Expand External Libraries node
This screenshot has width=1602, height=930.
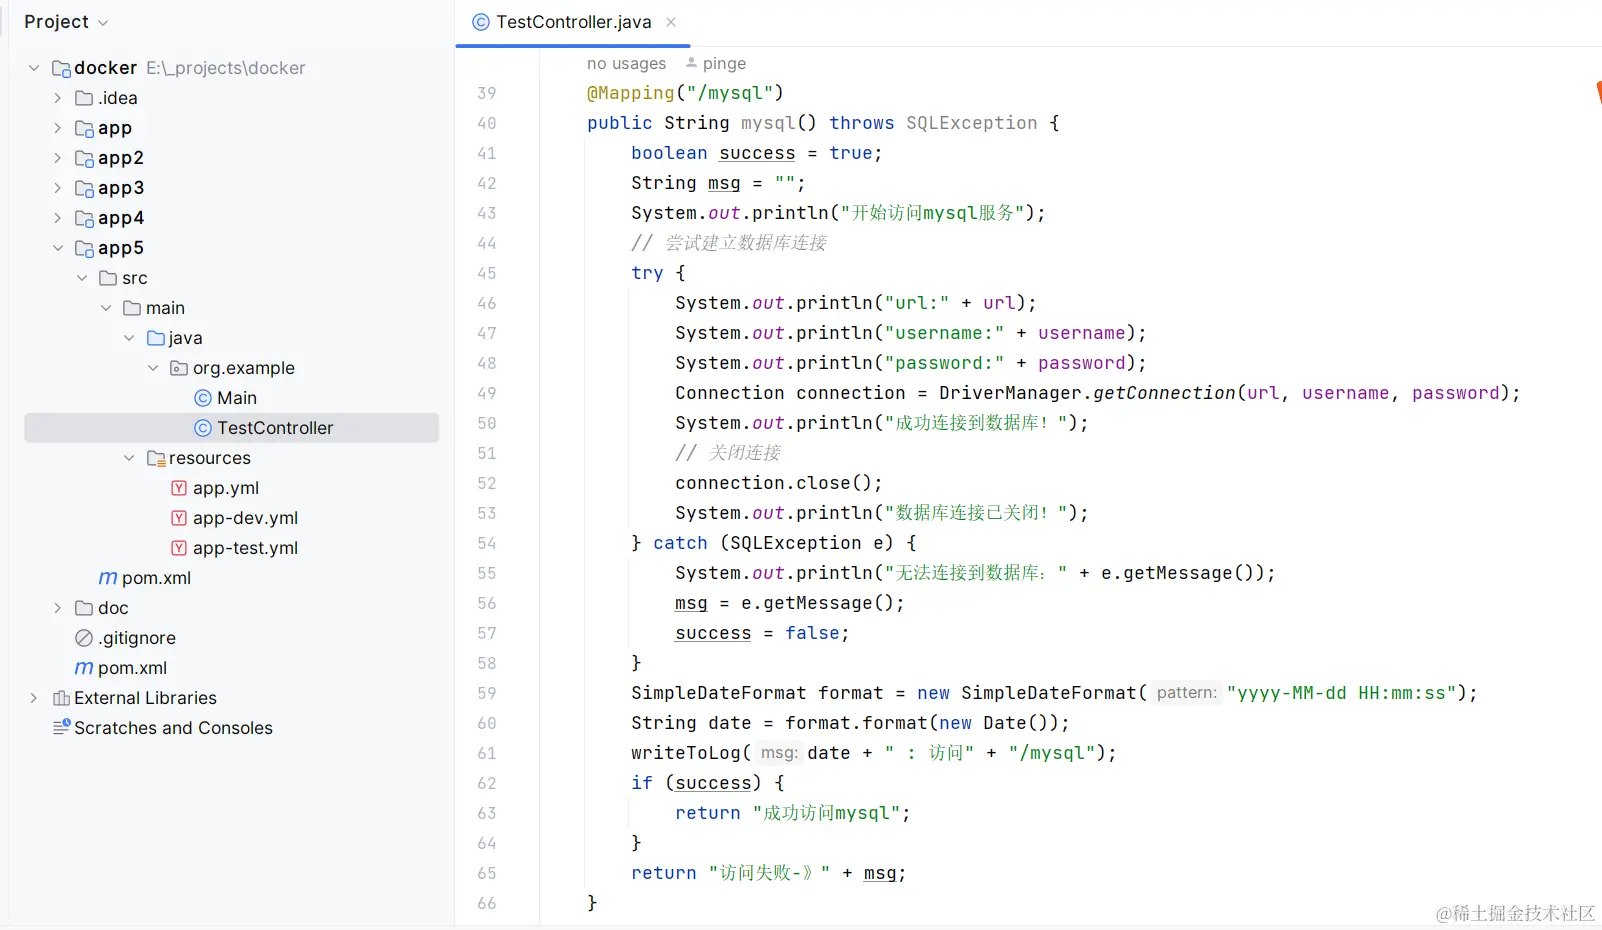coord(34,698)
